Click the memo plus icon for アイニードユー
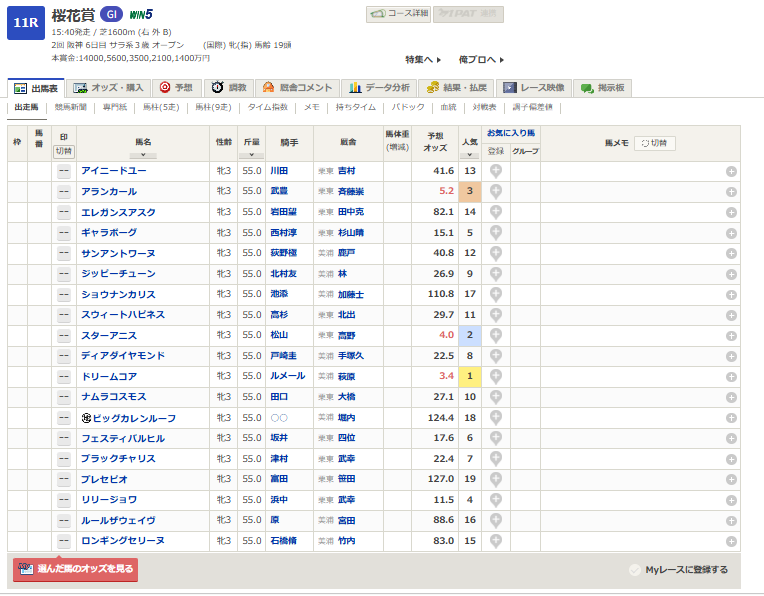Viewport: 764px width, 596px height. click(x=731, y=171)
